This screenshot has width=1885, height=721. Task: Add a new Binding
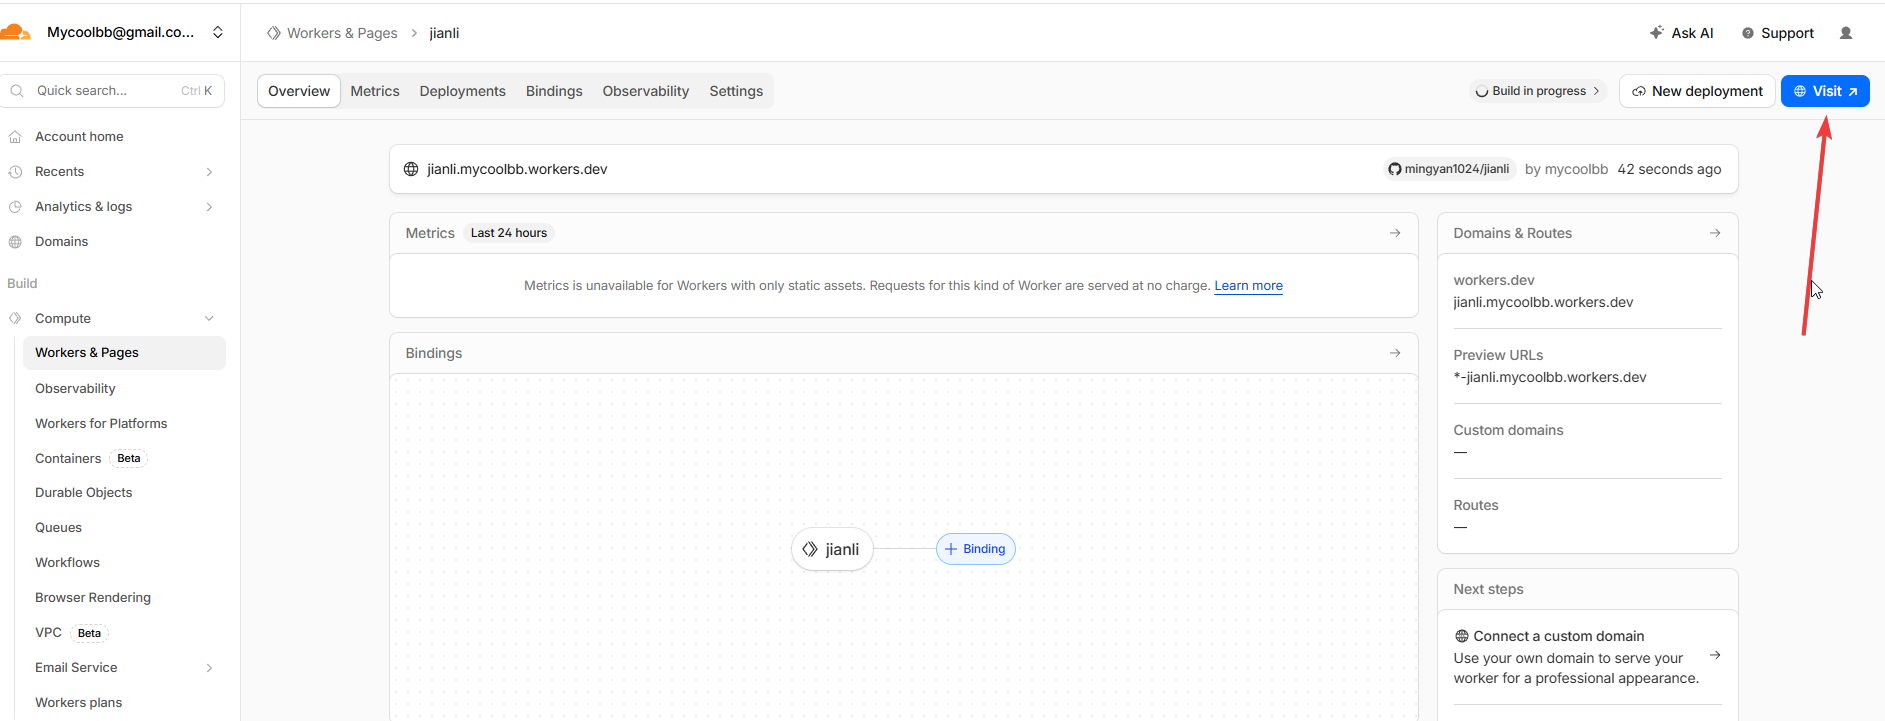(x=975, y=549)
